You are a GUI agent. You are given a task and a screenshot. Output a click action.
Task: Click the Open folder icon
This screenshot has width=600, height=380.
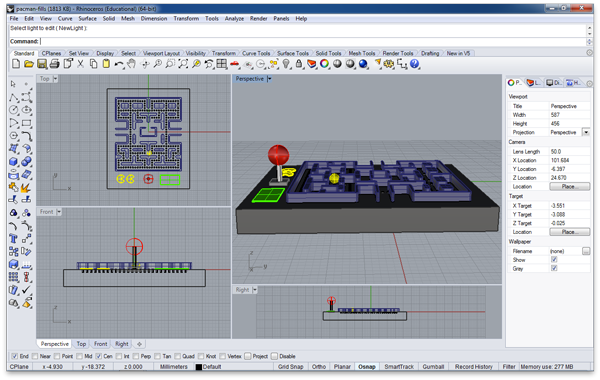tap(29, 64)
